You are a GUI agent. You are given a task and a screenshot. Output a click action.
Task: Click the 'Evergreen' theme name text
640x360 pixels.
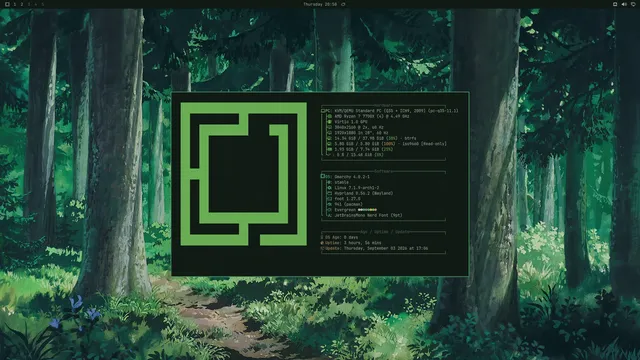click(345, 210)
